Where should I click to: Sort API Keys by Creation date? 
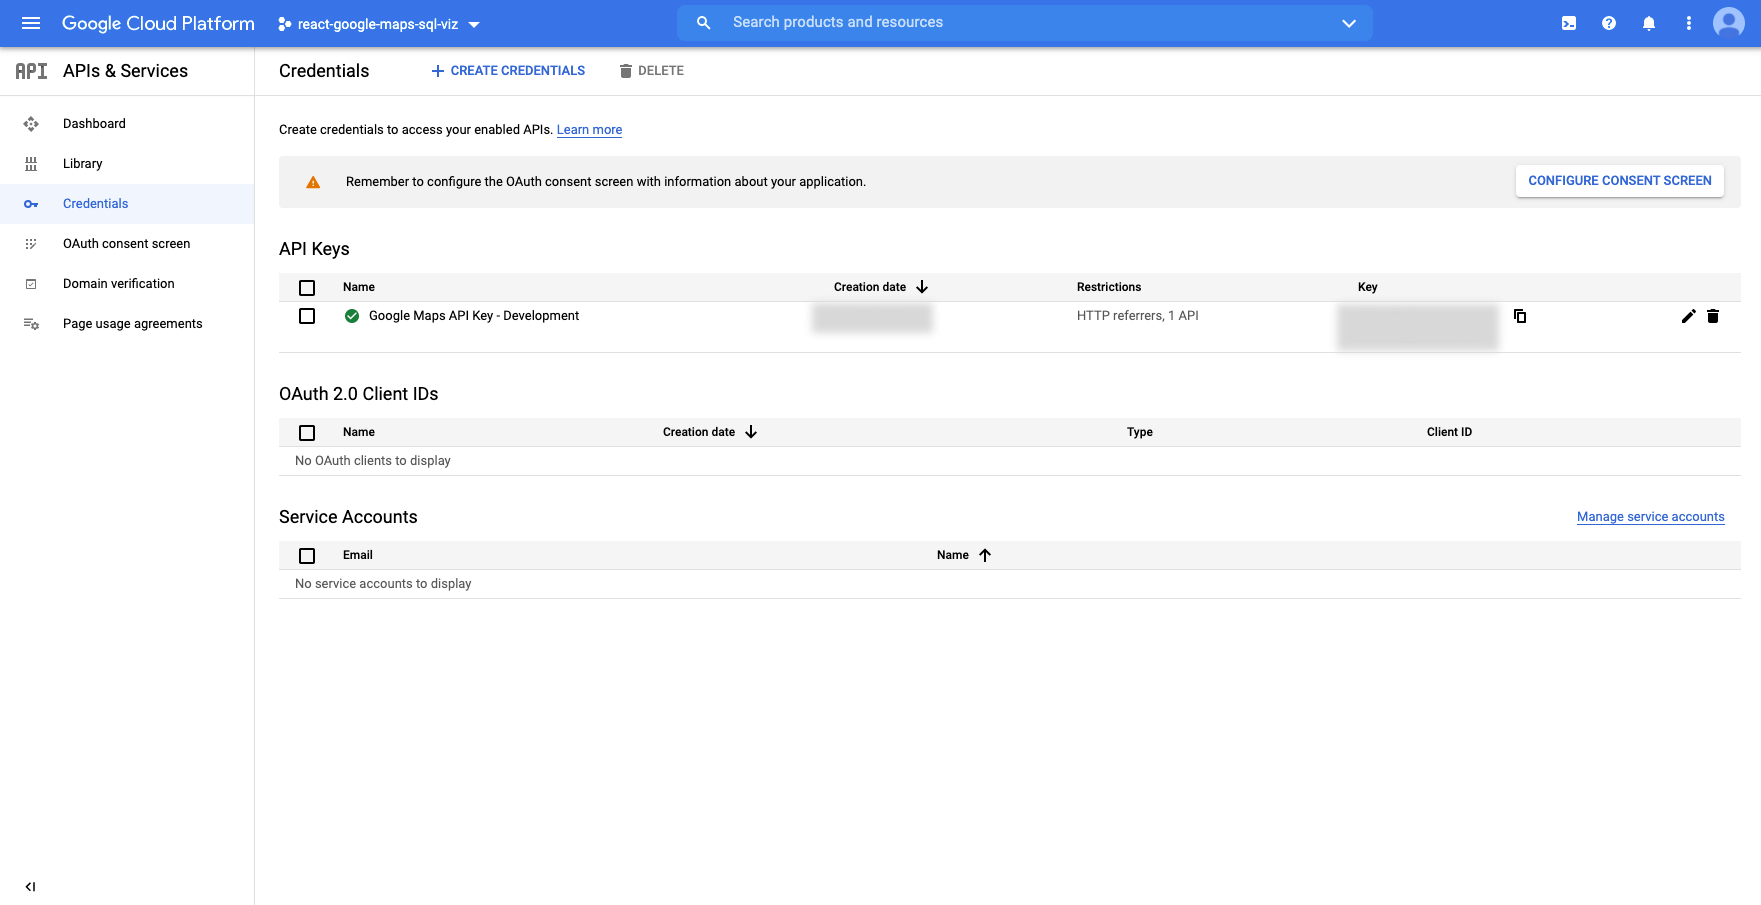click(x=881, y=287)
